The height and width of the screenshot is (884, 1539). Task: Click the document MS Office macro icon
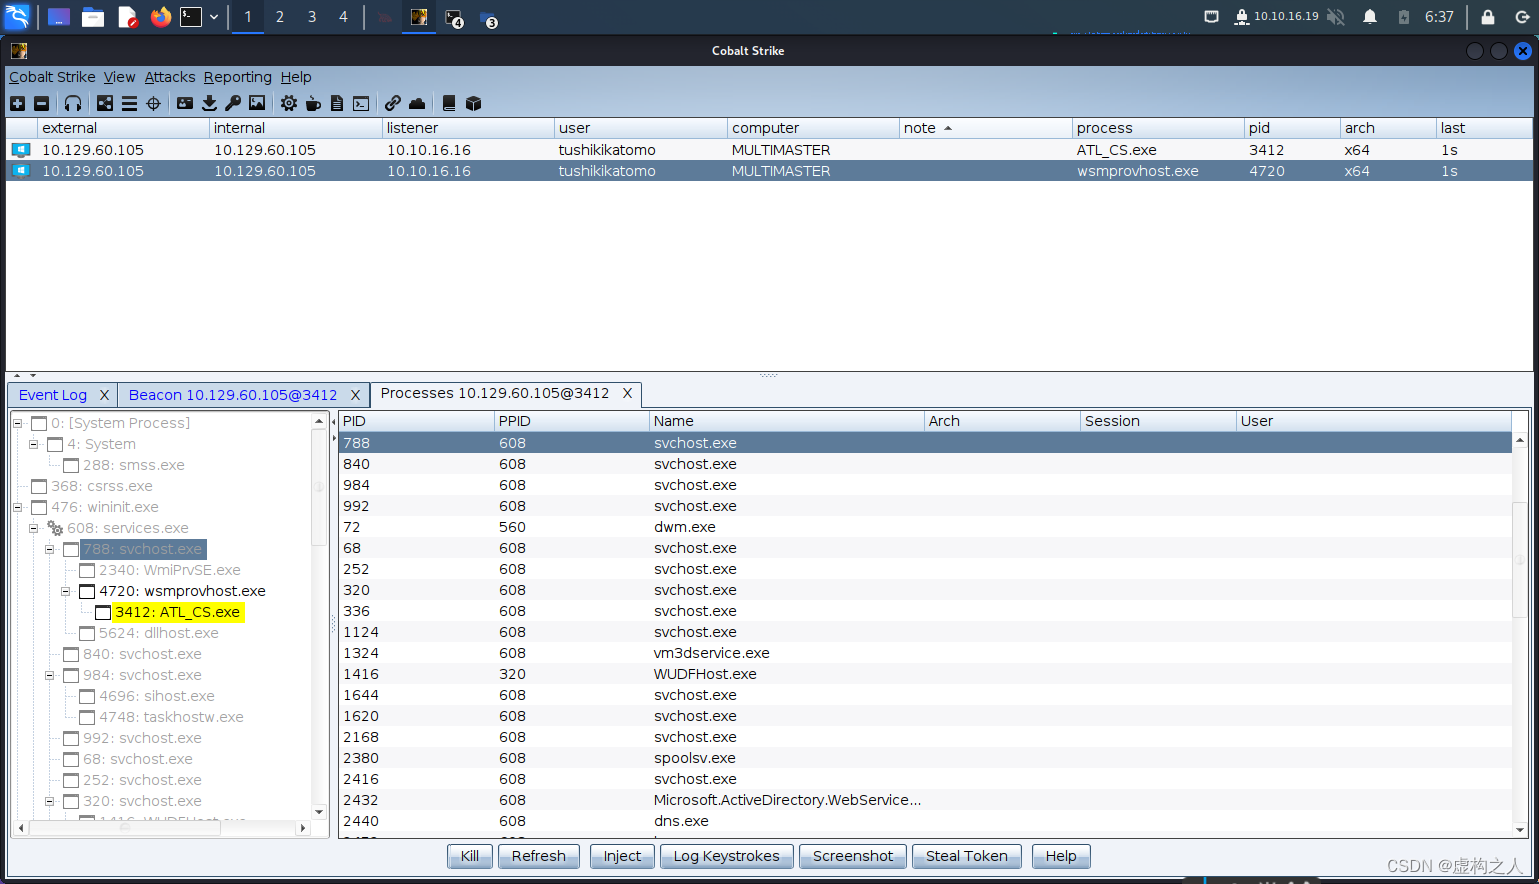pos(337,103)
